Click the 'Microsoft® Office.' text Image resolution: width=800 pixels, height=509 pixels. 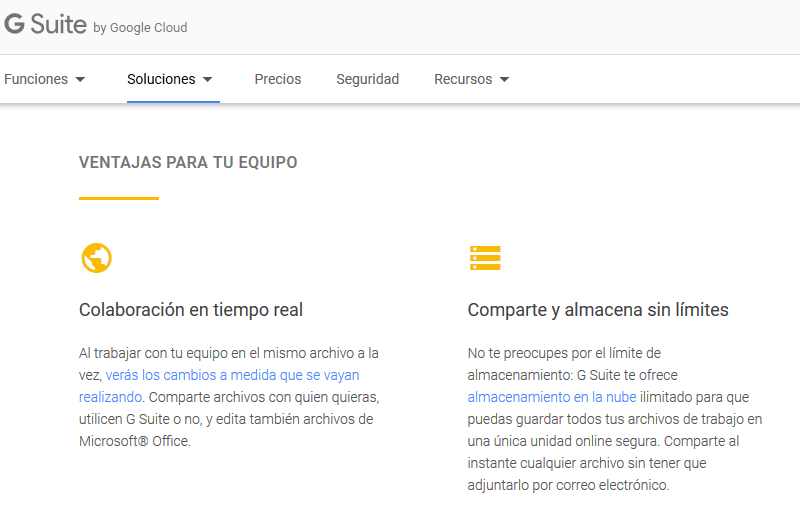click(x=135, y=441)
